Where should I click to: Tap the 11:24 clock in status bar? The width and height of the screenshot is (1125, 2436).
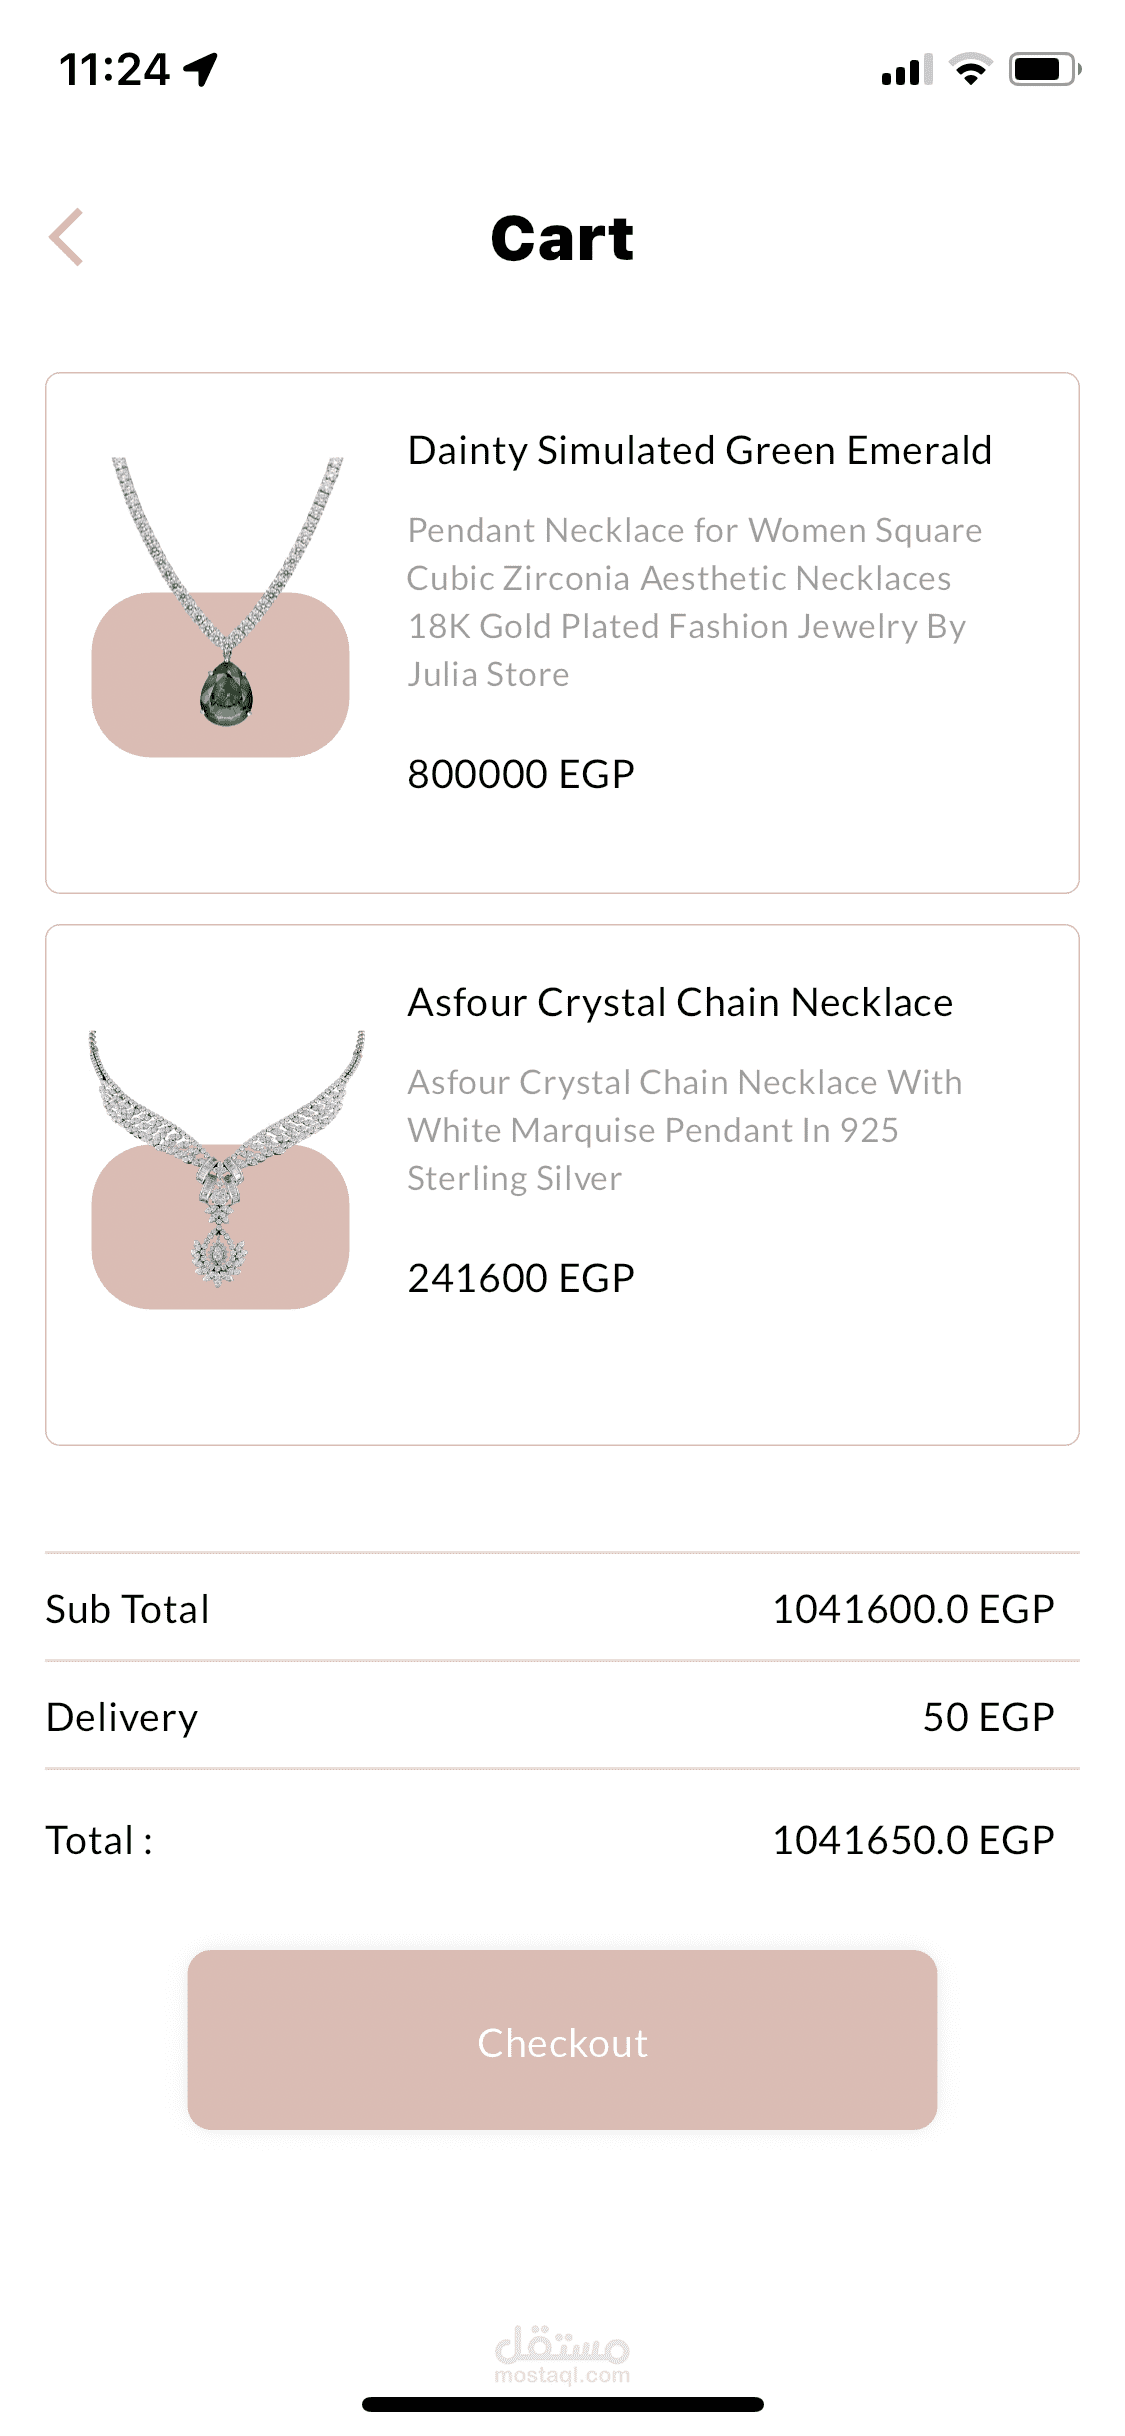tap(114, 70)
